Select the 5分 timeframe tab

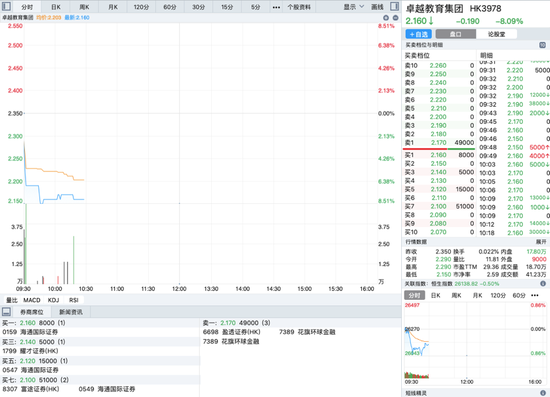click(x=255, y=7)
